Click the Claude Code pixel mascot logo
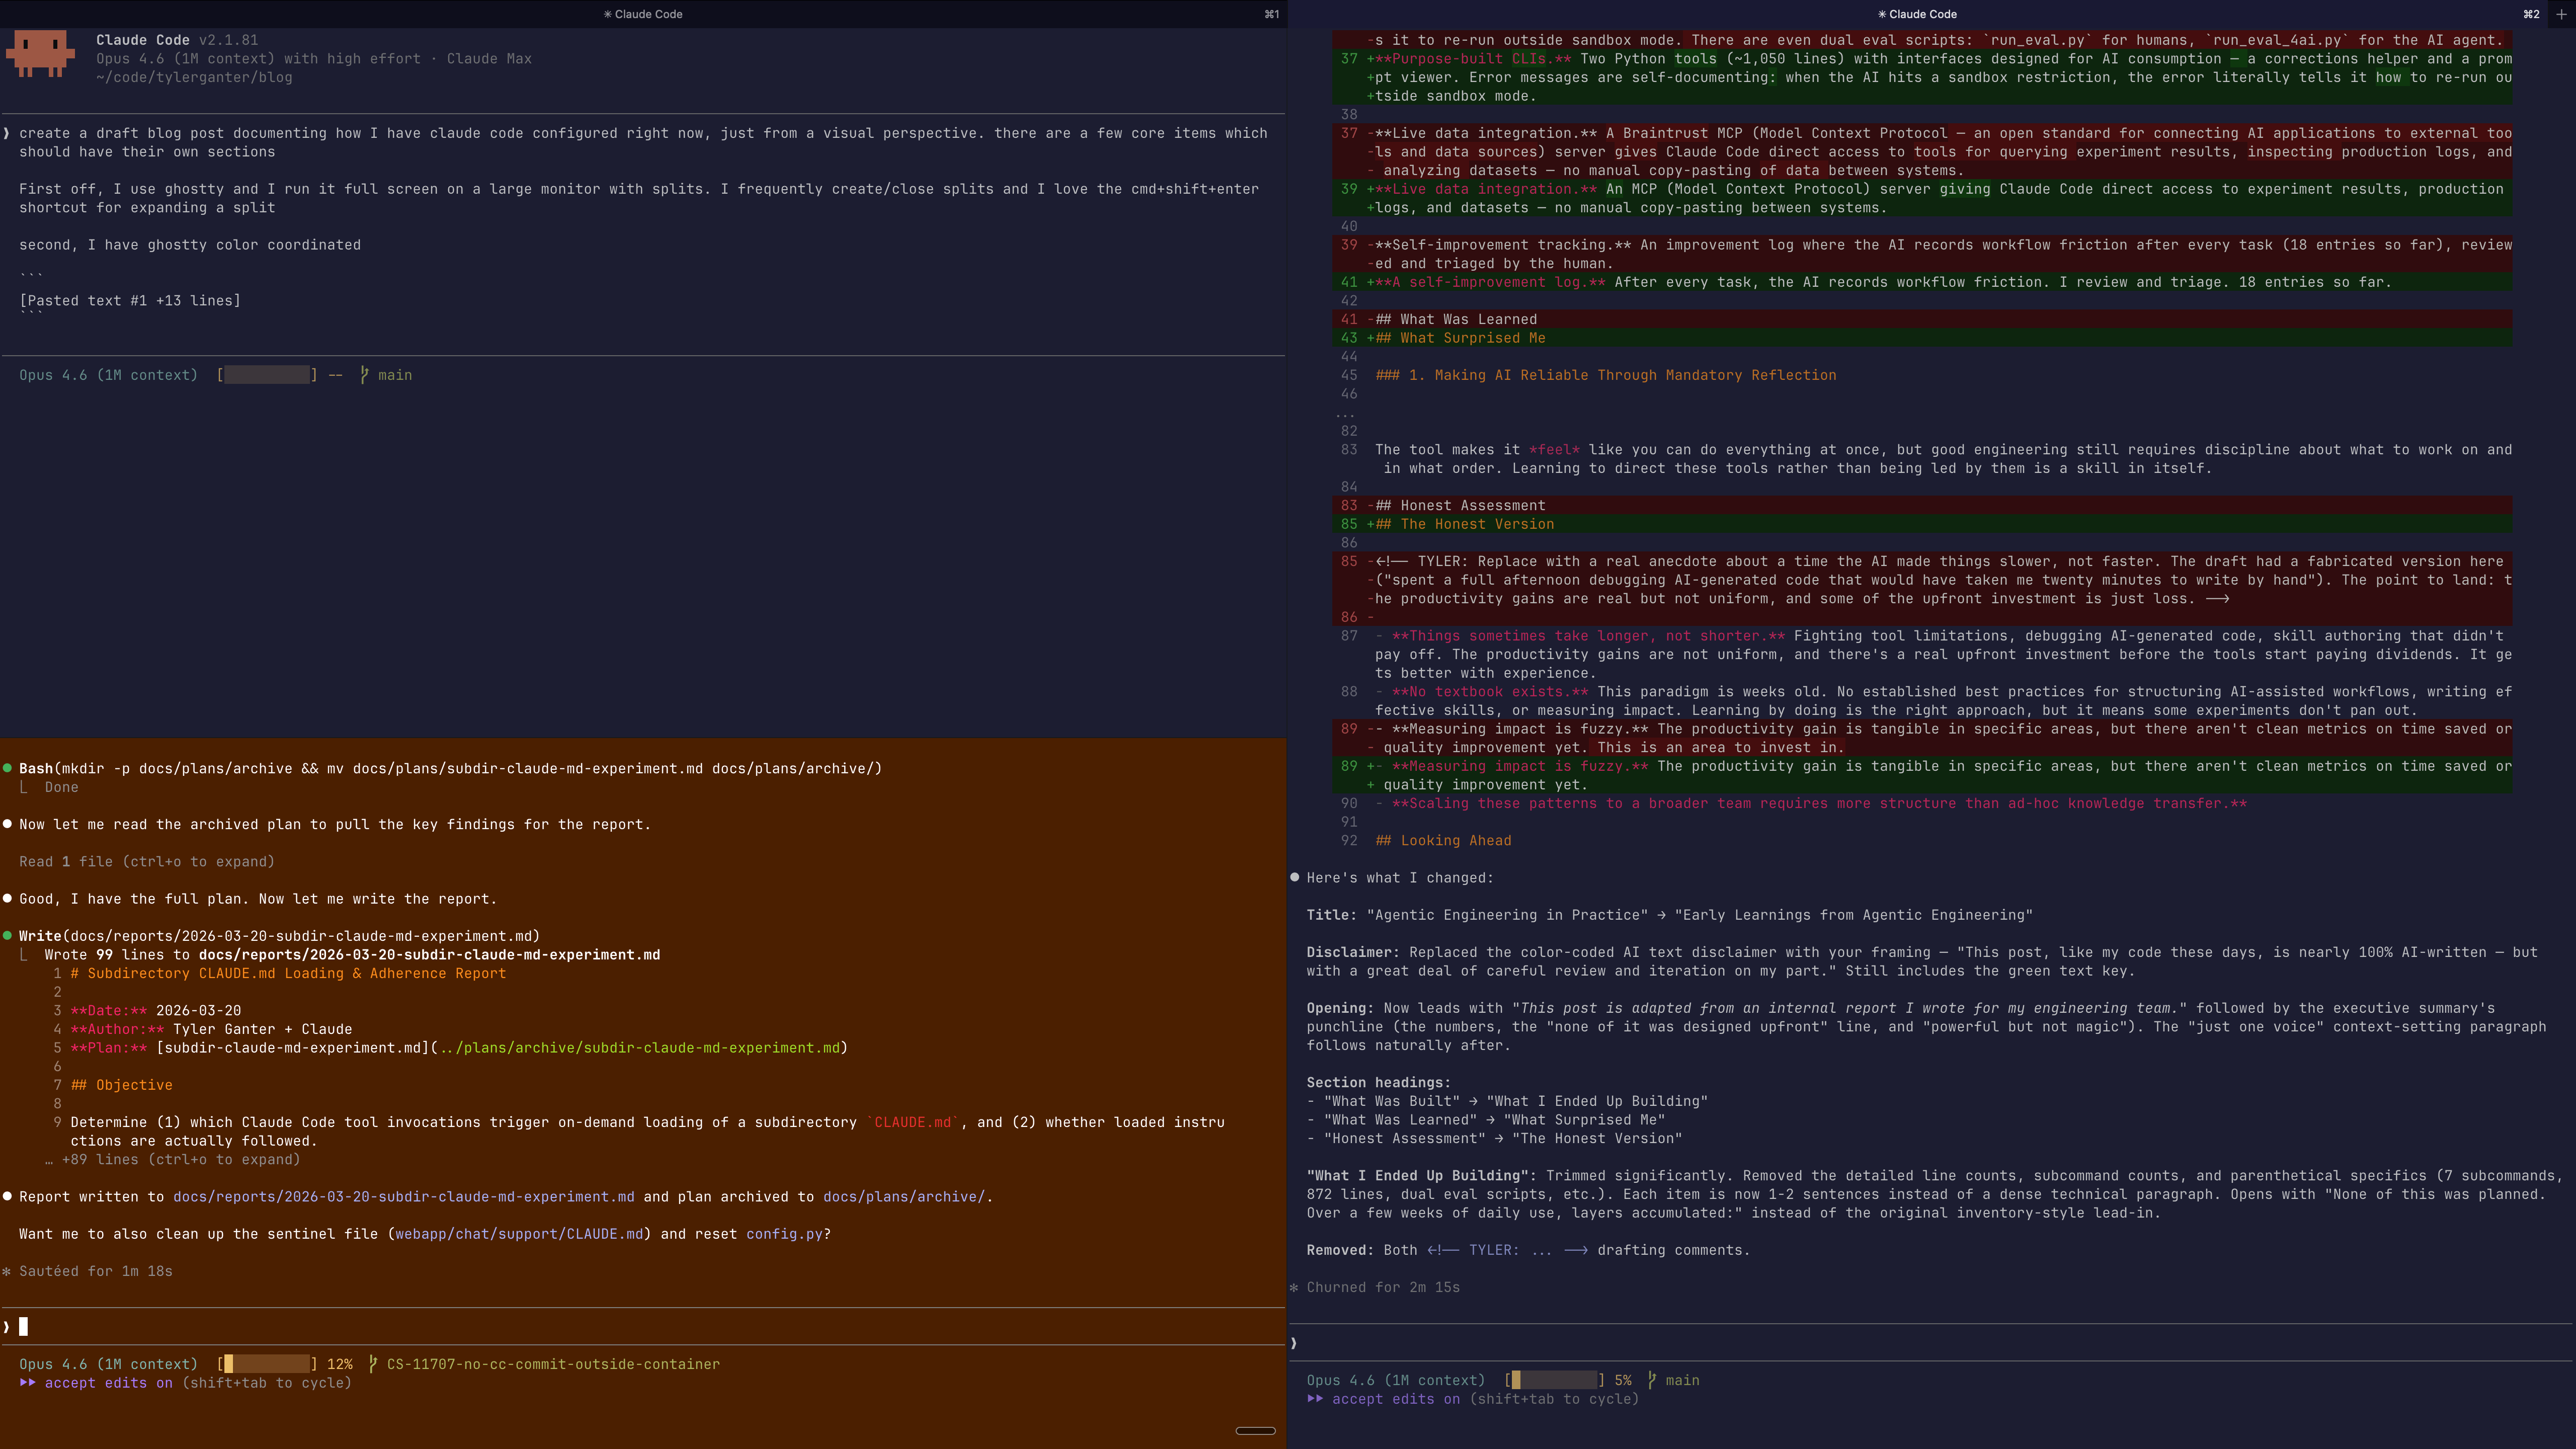 point(40,53)
